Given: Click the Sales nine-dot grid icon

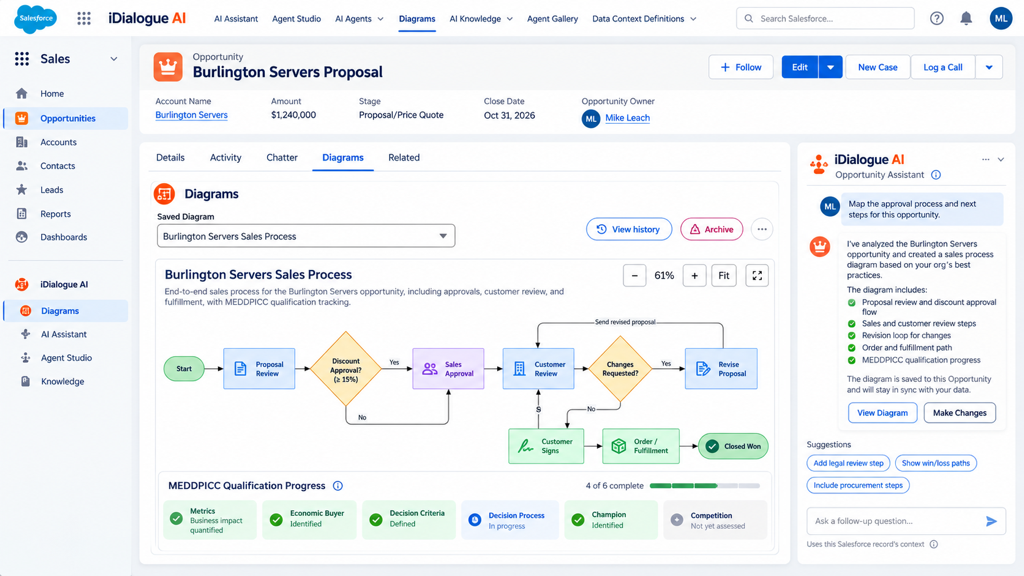Looking at the screenshot, I should (22, 59).
